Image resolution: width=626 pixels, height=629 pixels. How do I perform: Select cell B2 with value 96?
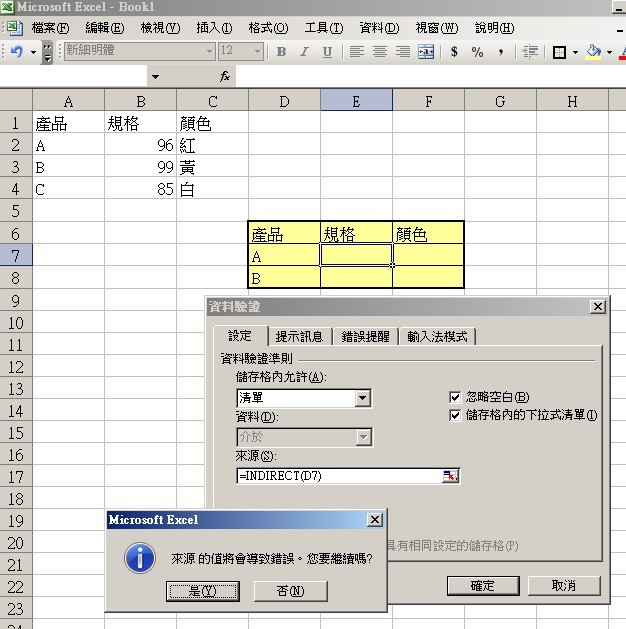click(x=140, y=145)
